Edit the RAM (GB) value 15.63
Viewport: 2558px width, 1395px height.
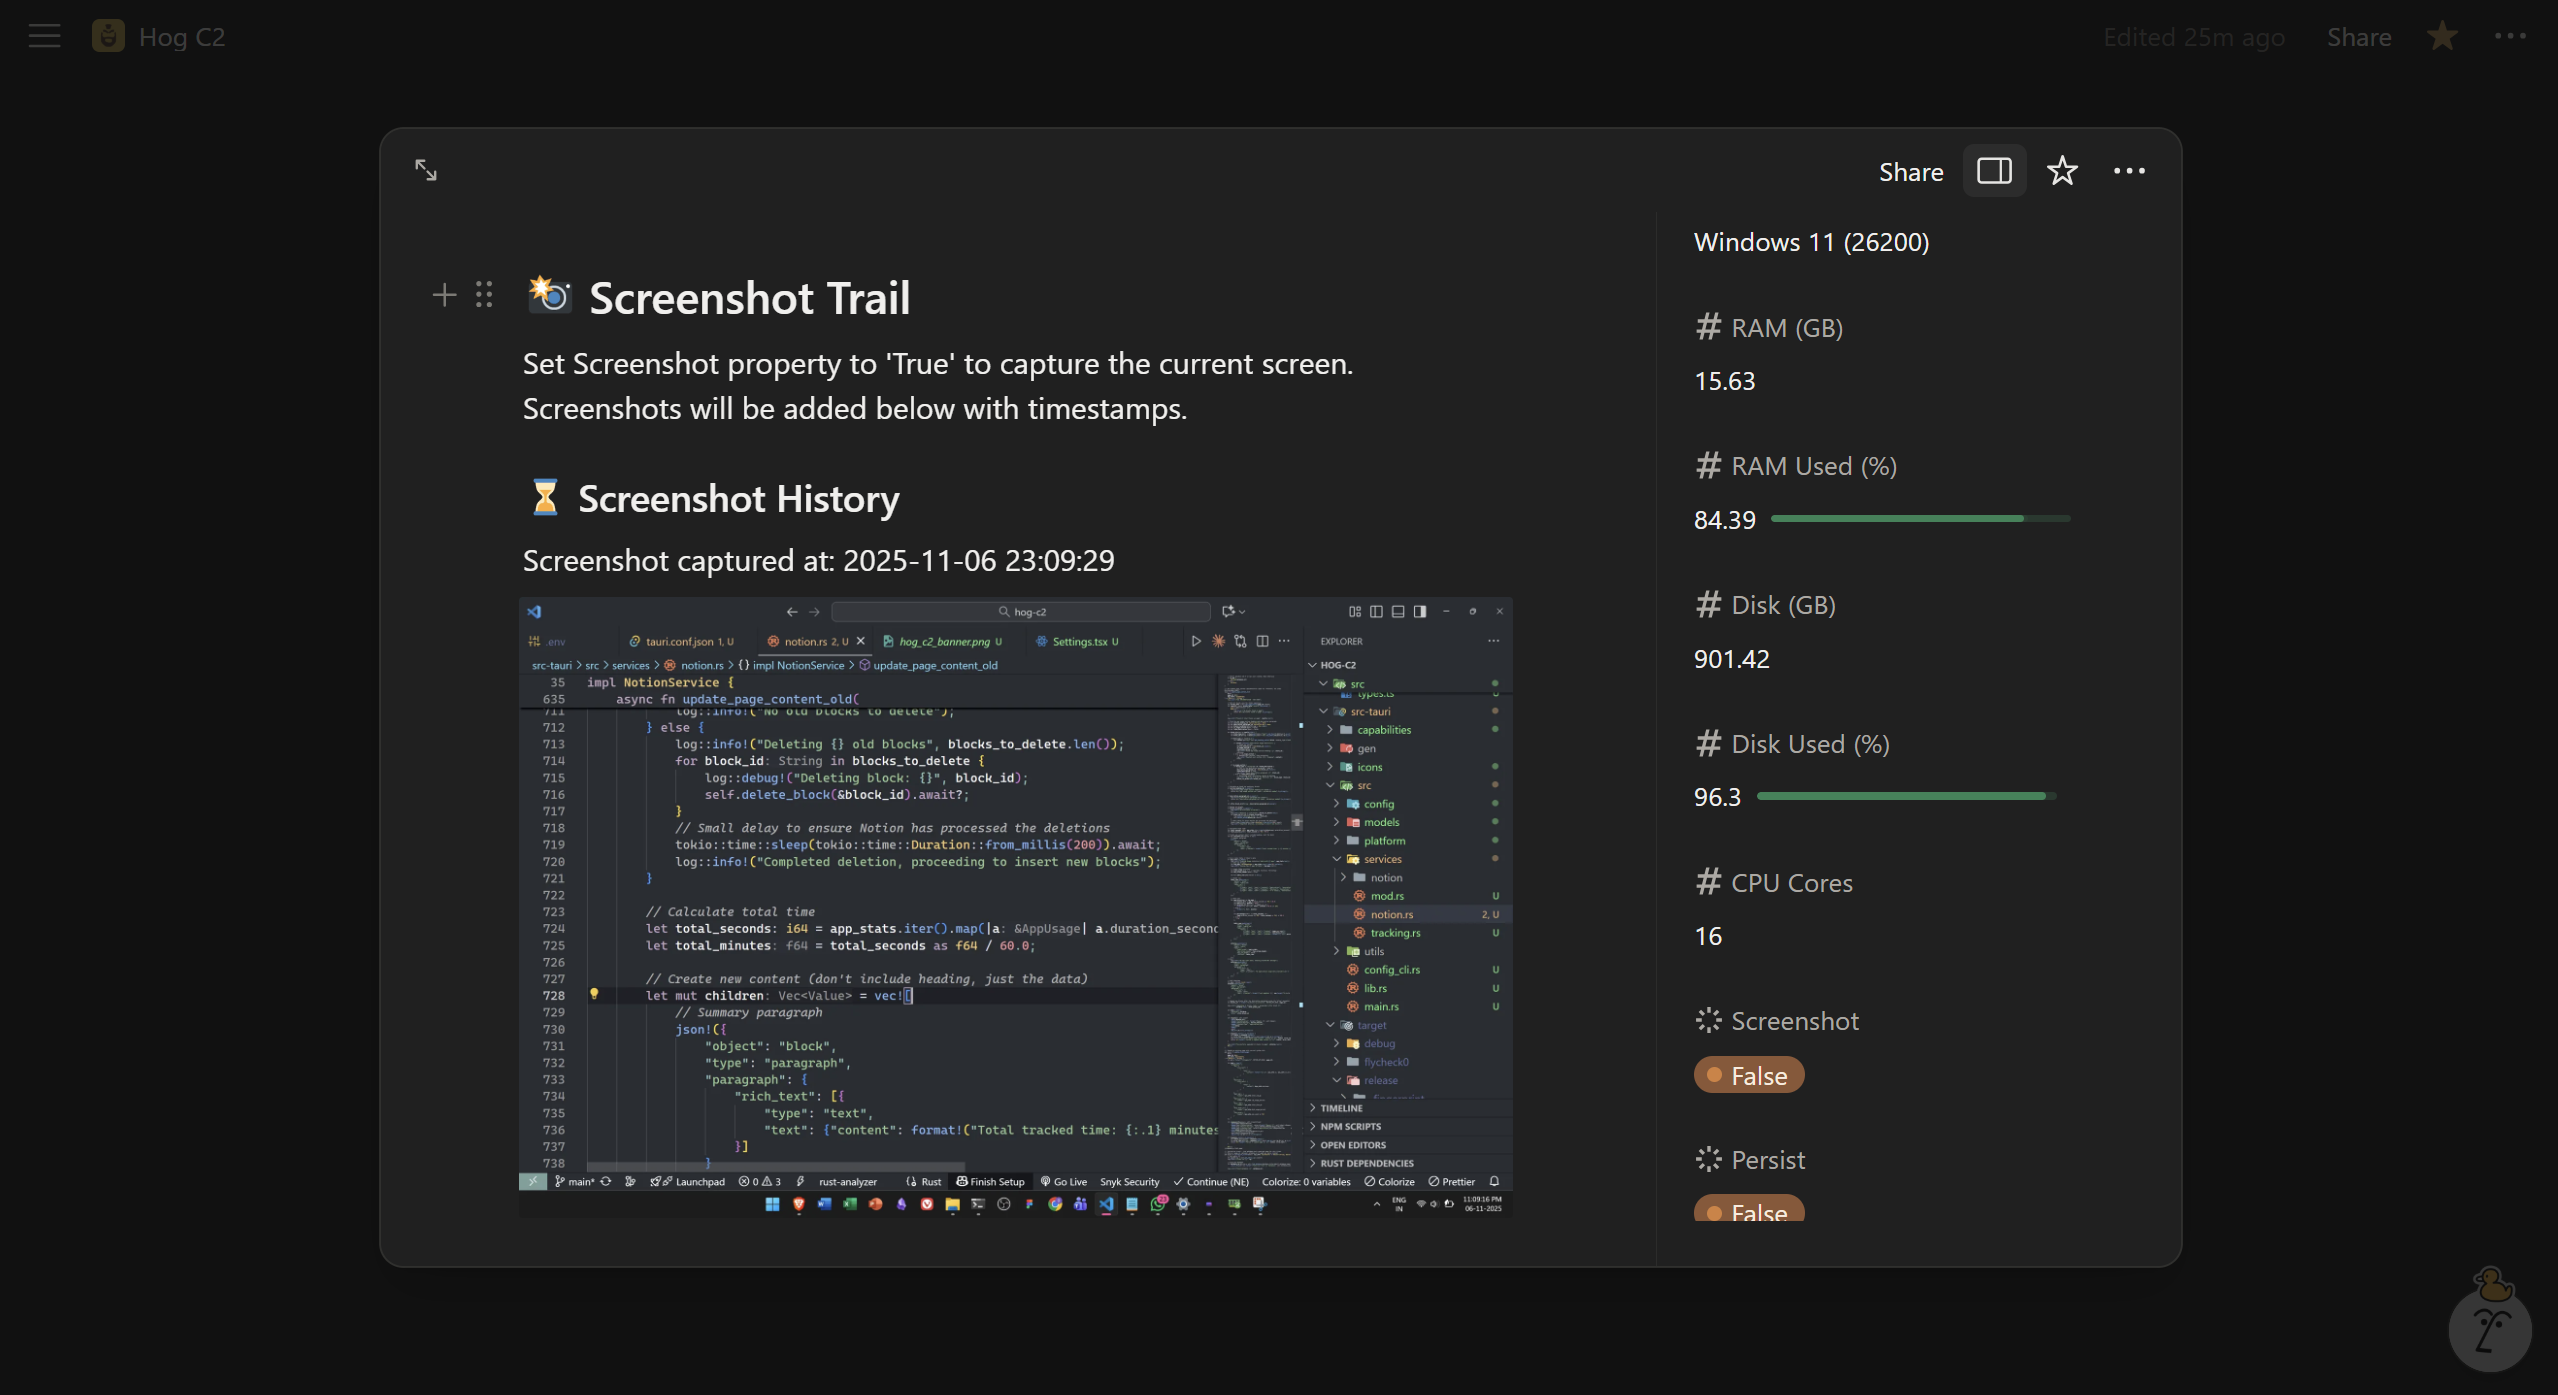click(1724, 381)
